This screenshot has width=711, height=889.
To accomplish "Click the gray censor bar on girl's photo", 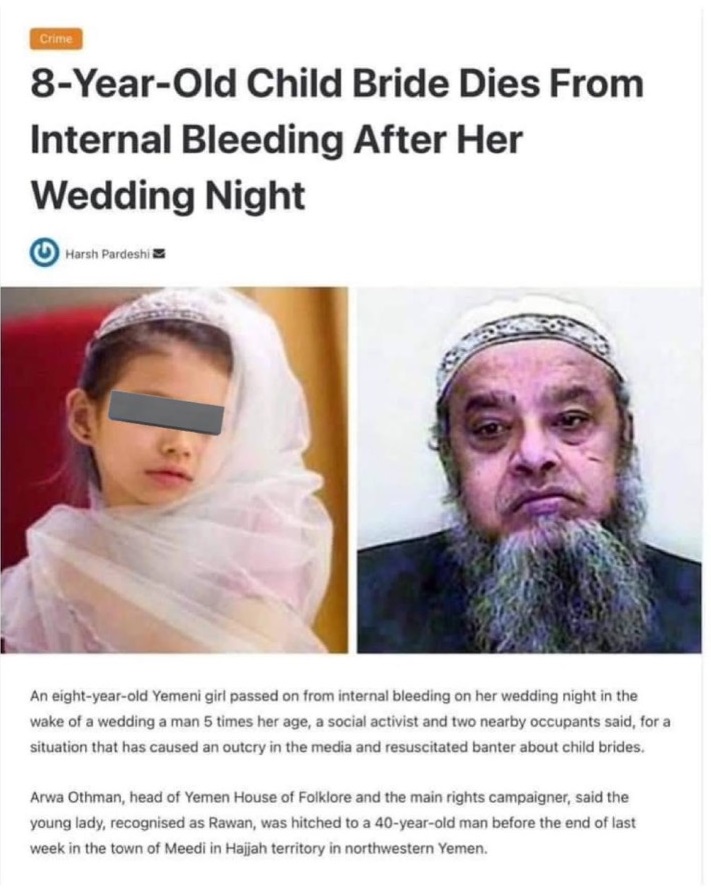I will point(166,413).
